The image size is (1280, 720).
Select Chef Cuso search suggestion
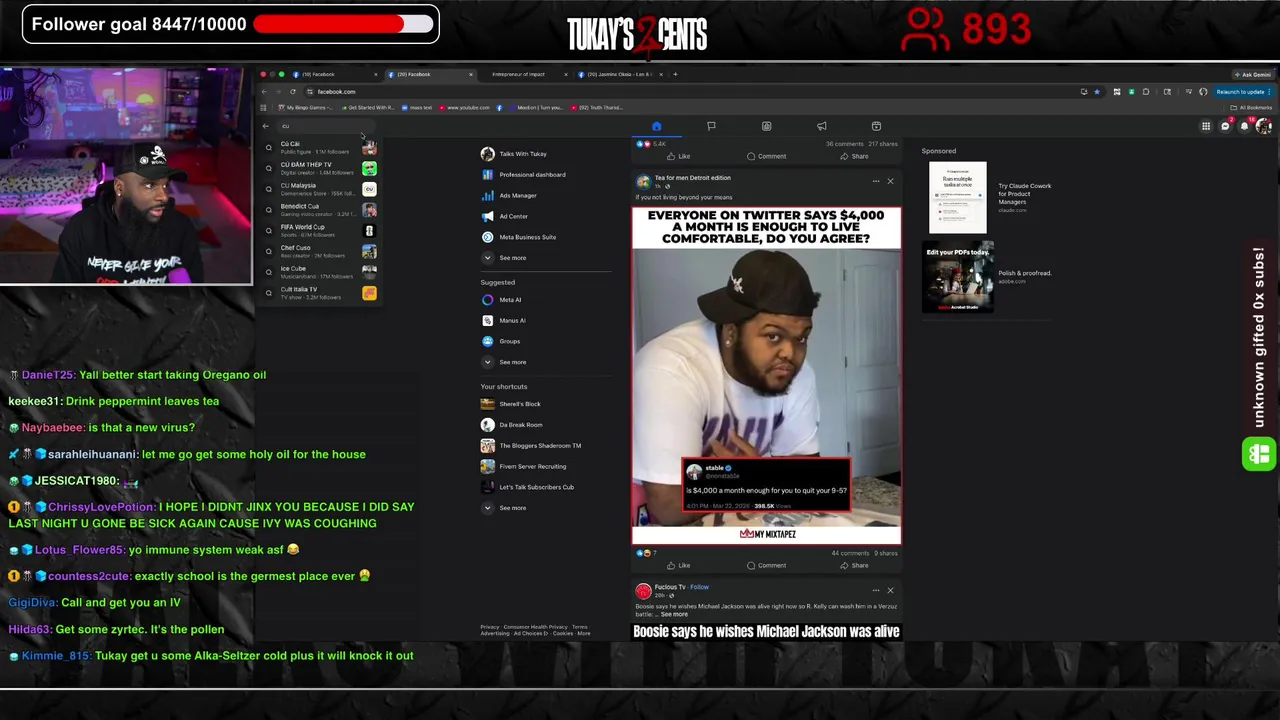[320, 251]
